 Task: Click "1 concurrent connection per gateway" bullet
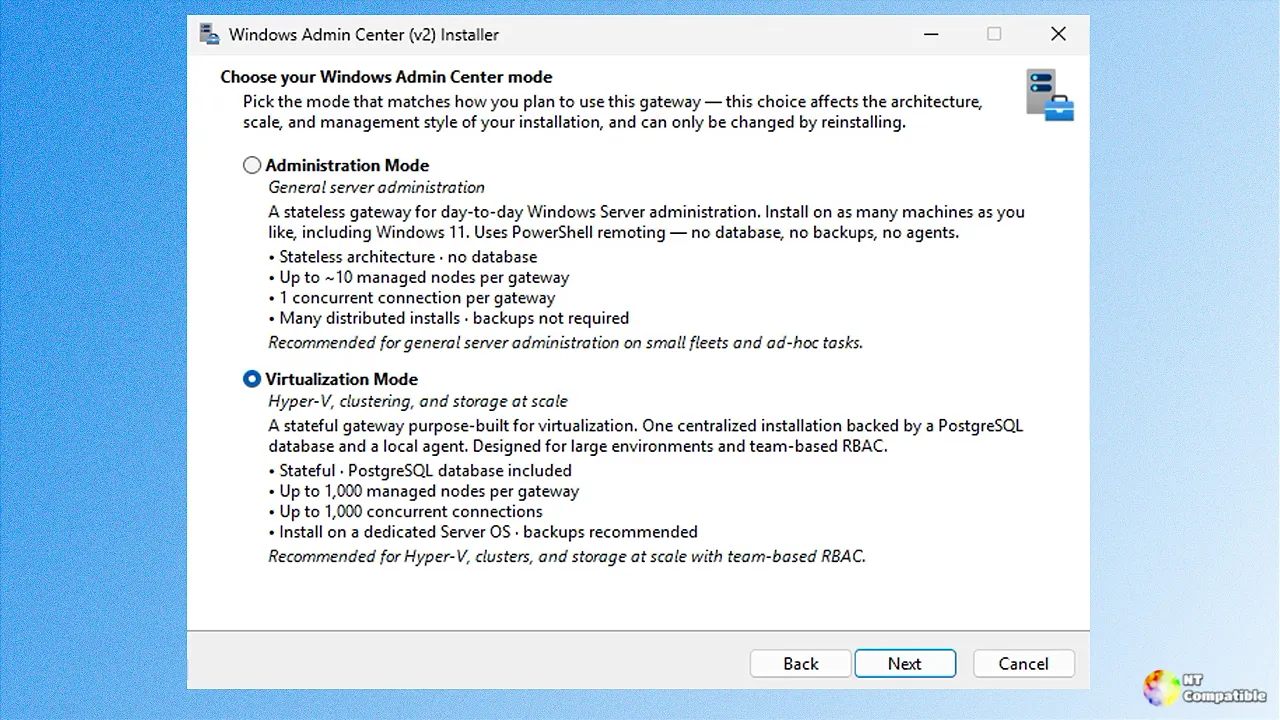(x=412, y=297)
